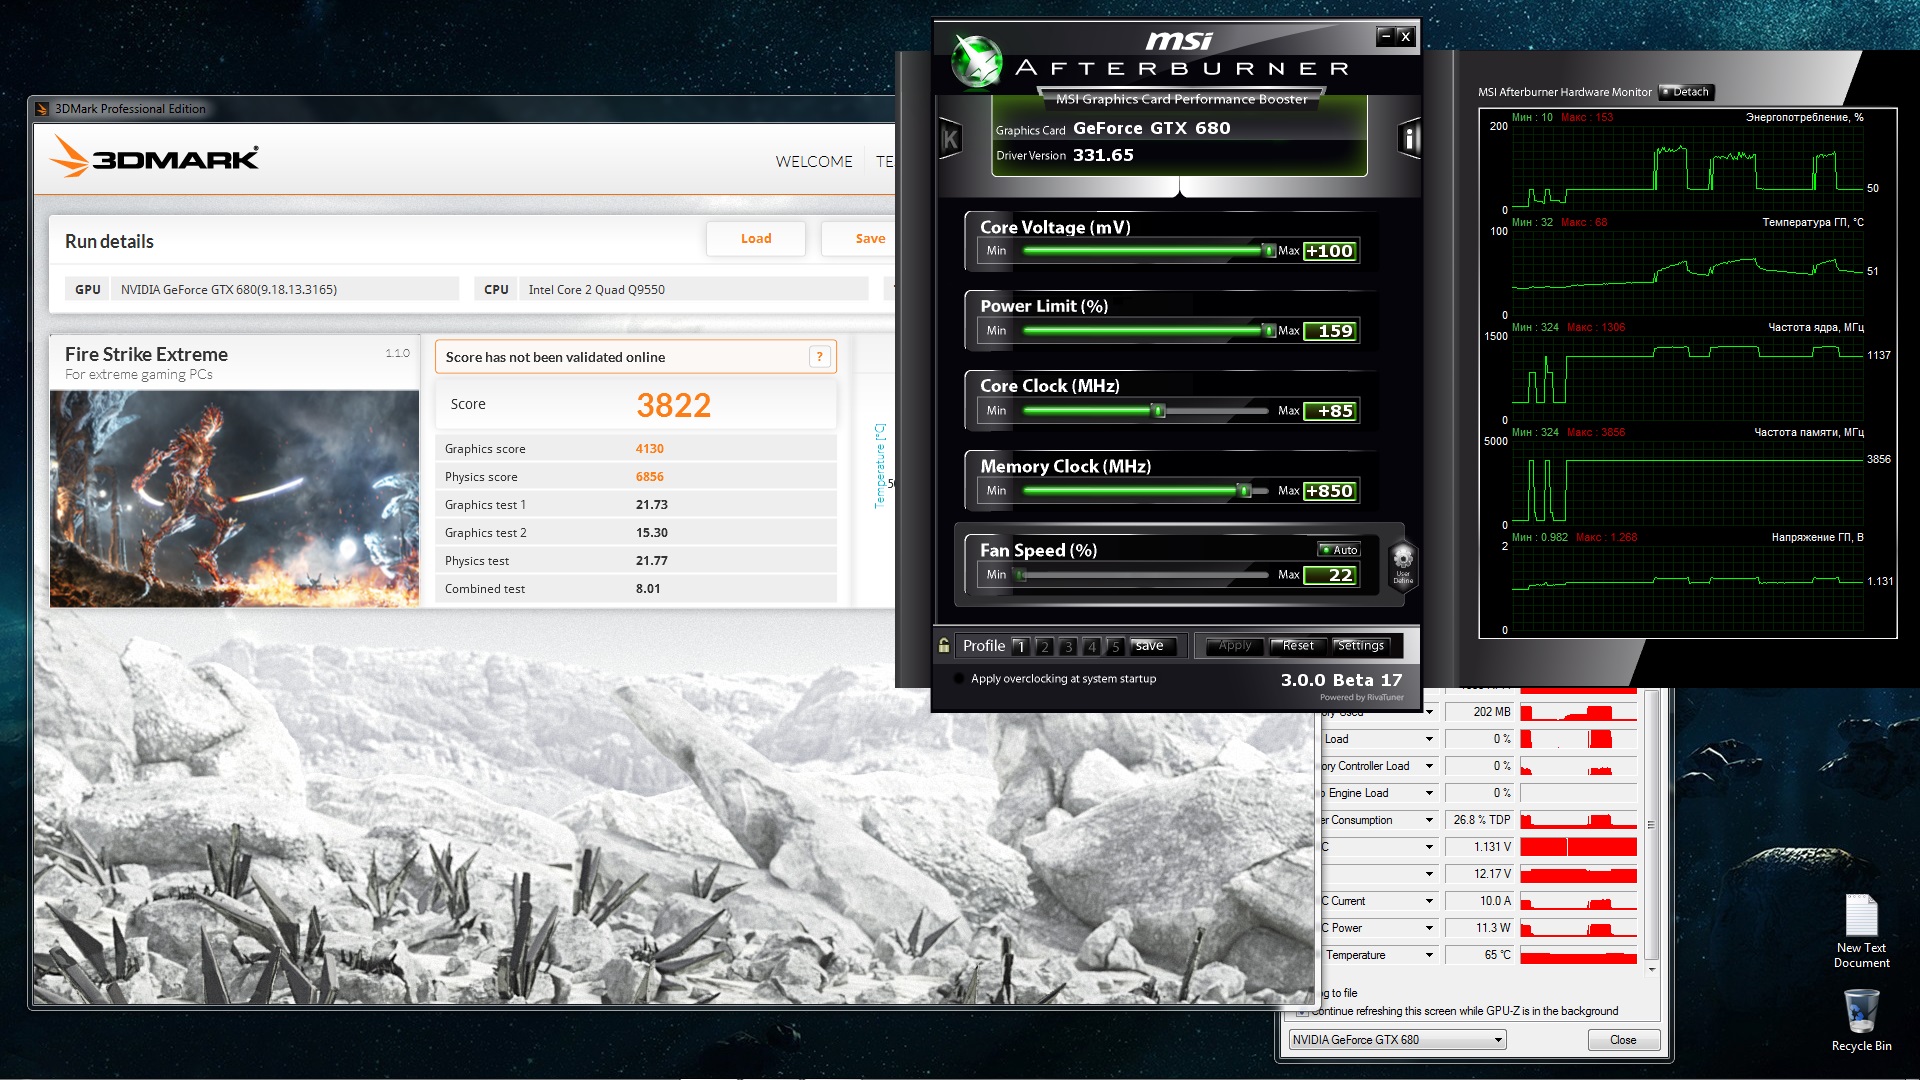The height and width of the screenshot is (1080, 1920).
Task: Click the Kombustor K icon
Action: click(950, 139)
